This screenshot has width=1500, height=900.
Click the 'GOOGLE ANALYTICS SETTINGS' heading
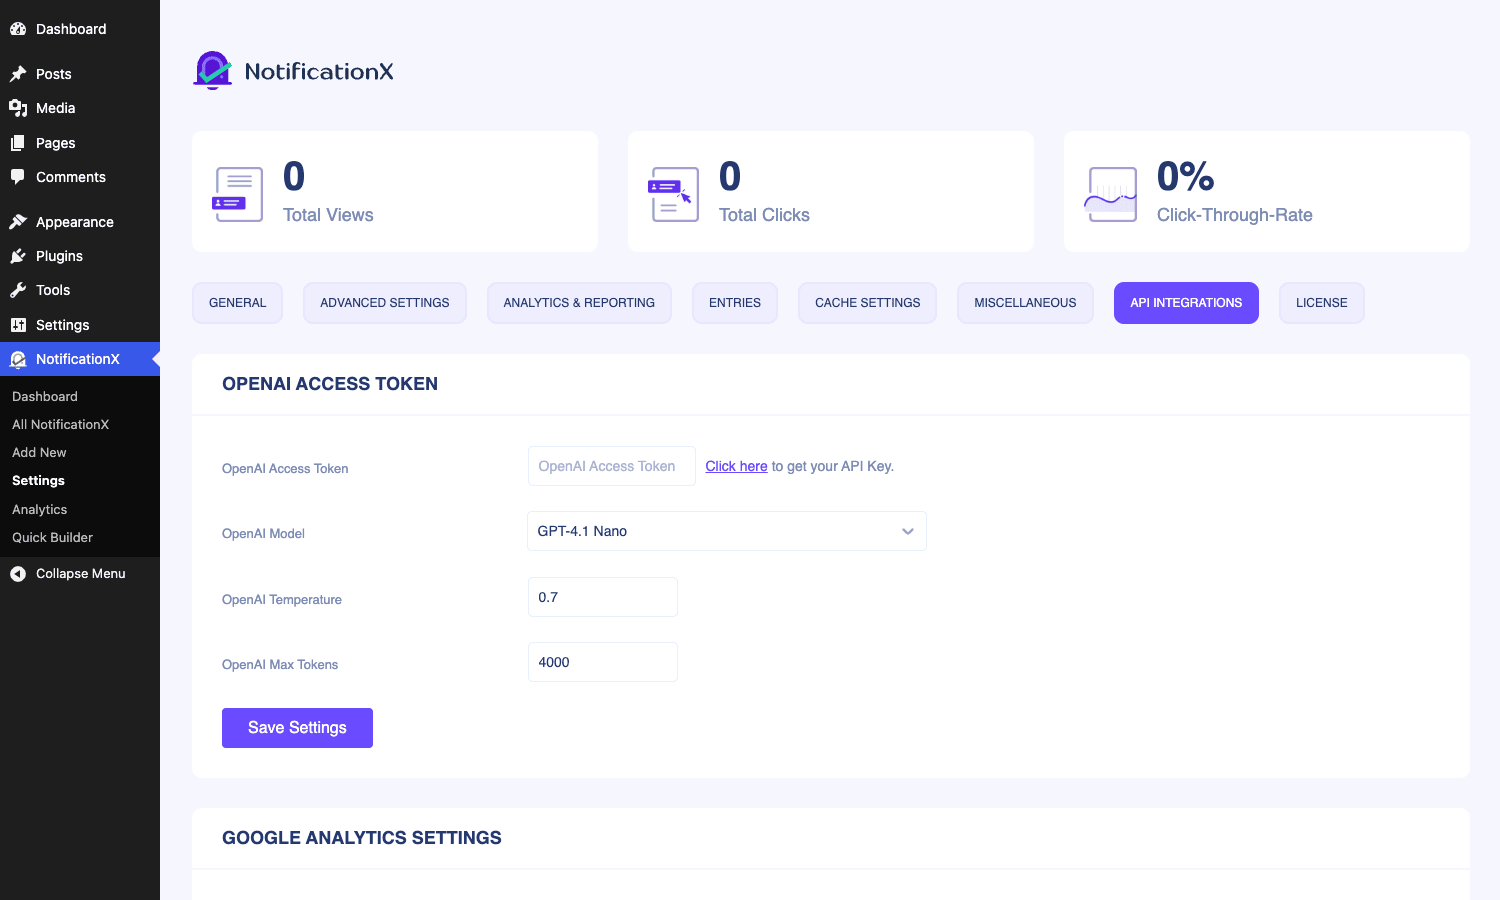click(x=362, y=838)
